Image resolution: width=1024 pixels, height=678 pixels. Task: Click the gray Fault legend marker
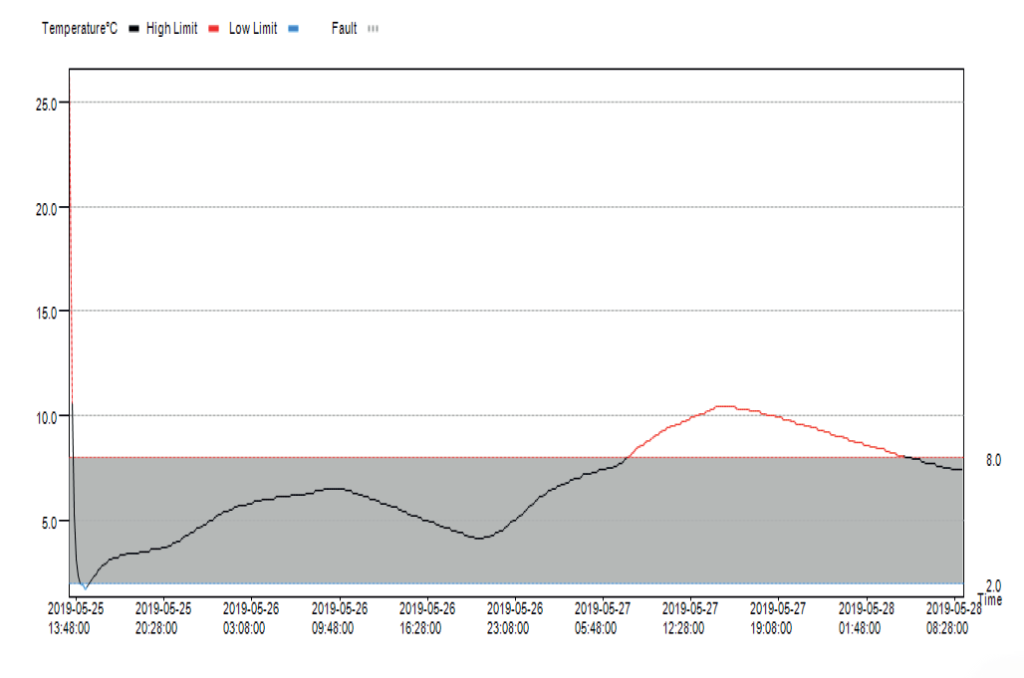373,29
